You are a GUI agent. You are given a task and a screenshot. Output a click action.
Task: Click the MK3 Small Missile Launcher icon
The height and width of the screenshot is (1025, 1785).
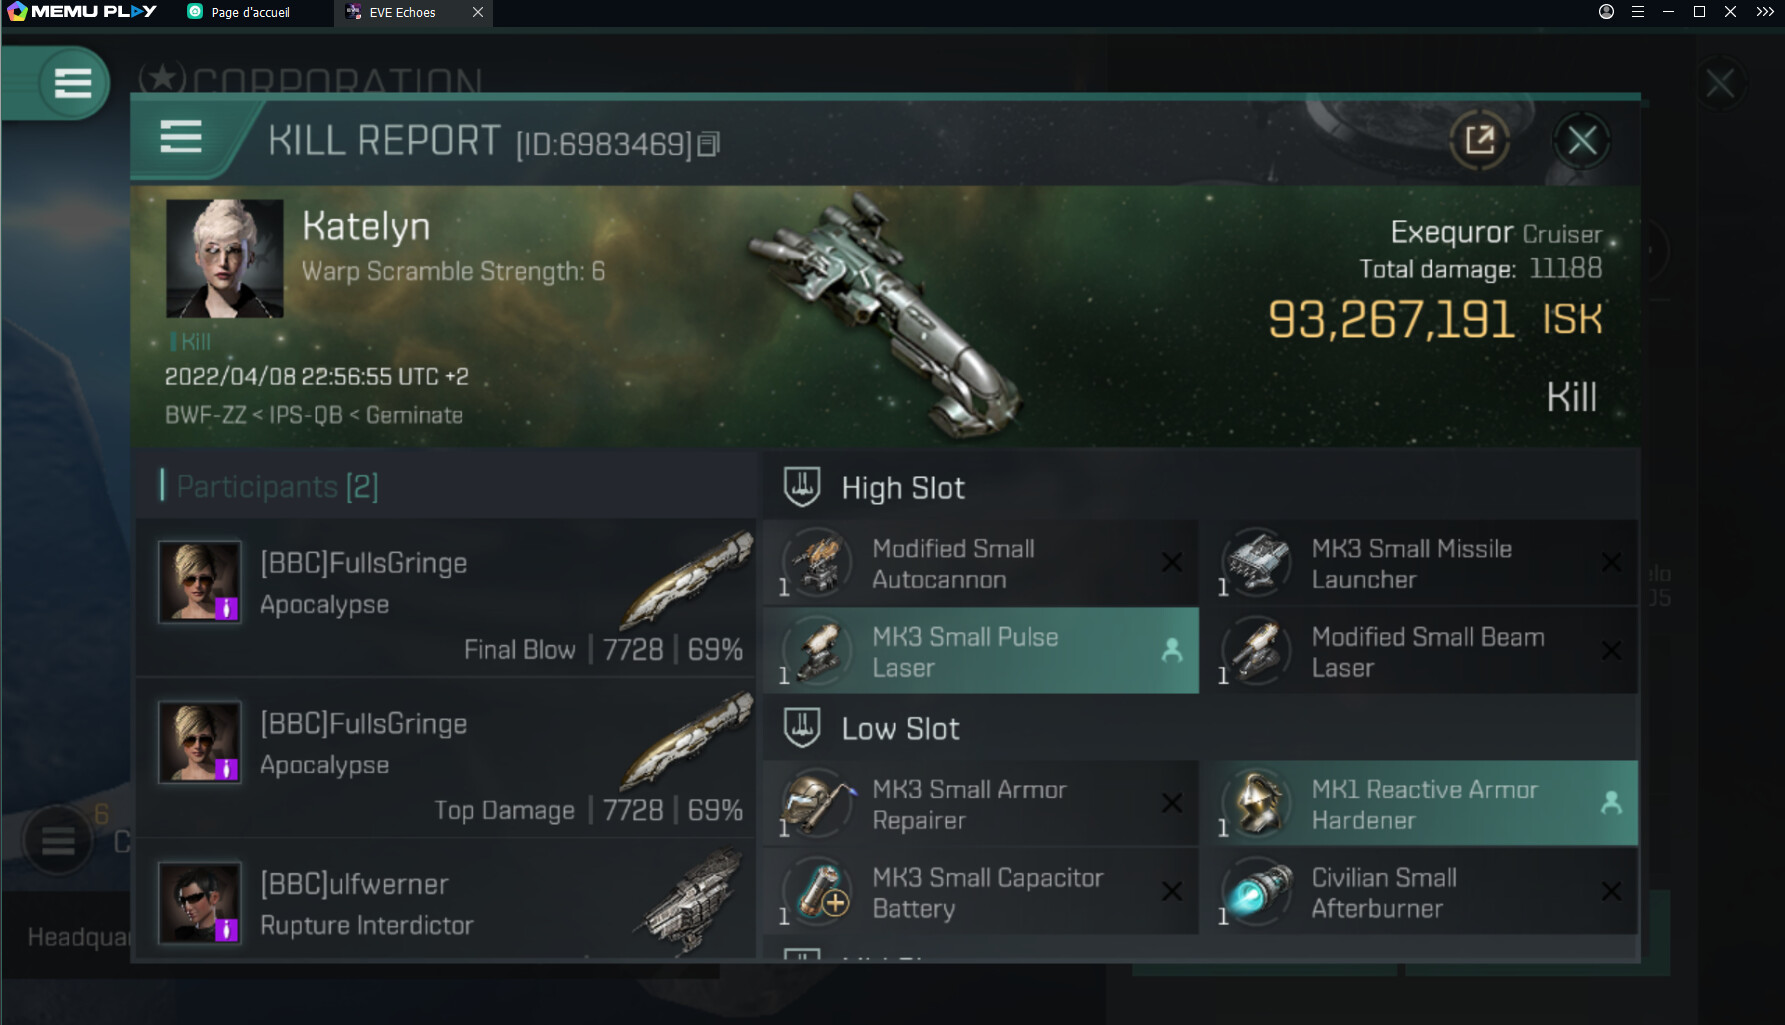coord(1256,563)
